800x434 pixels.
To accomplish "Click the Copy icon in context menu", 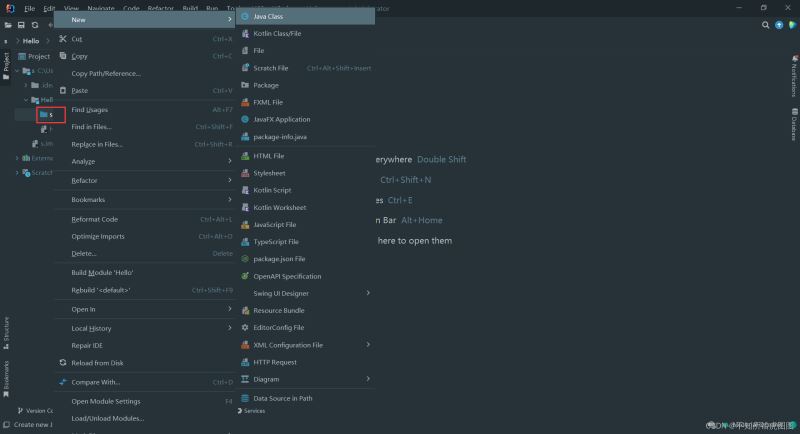I will (x=63, y=56).
